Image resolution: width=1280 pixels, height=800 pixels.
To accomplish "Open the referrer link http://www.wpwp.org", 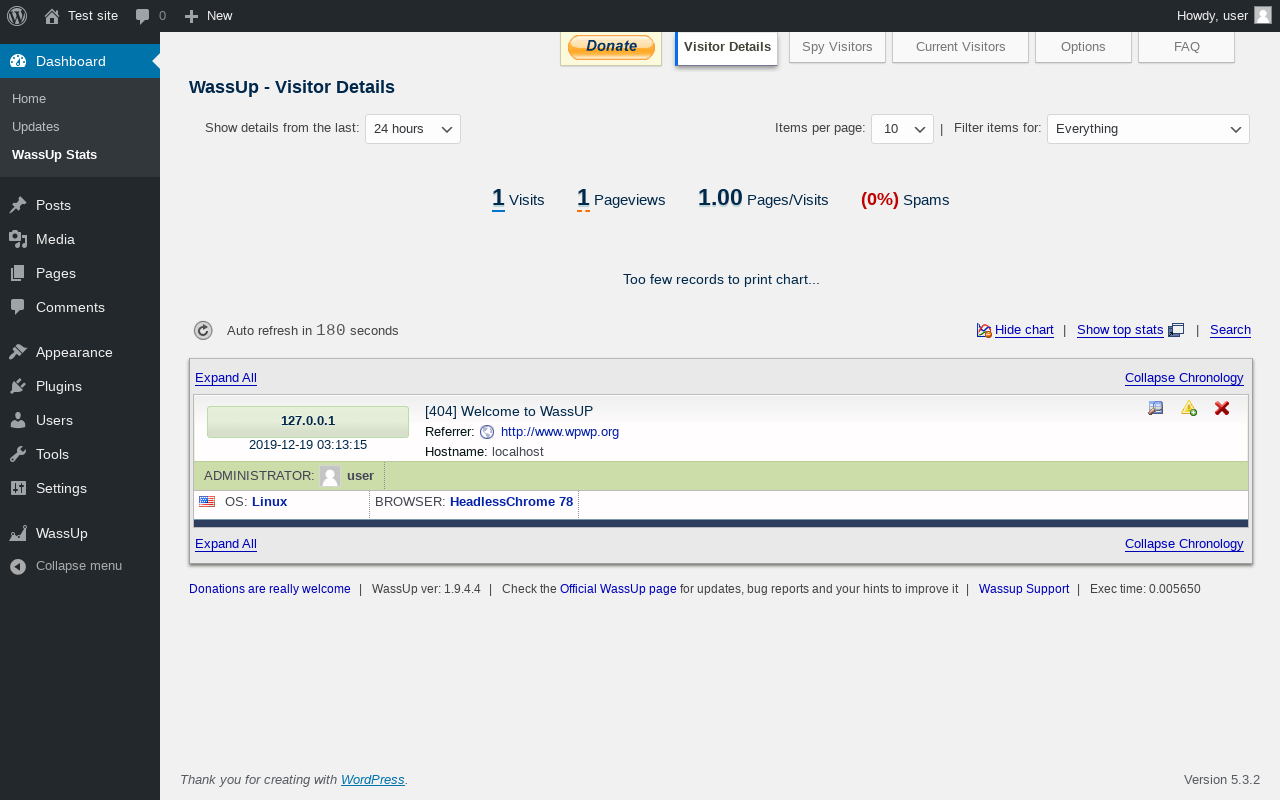I will click(x=560, y=432).
